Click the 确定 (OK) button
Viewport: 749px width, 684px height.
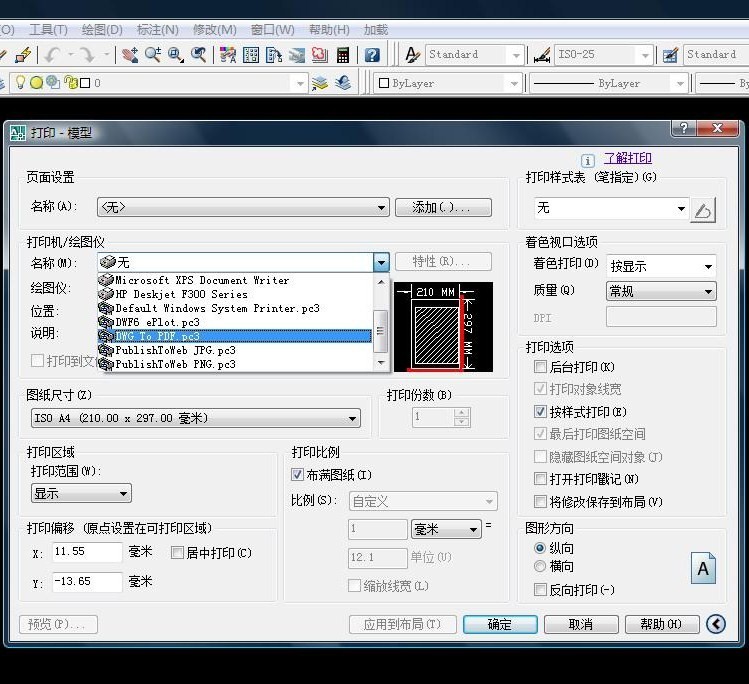pos(500,624)
